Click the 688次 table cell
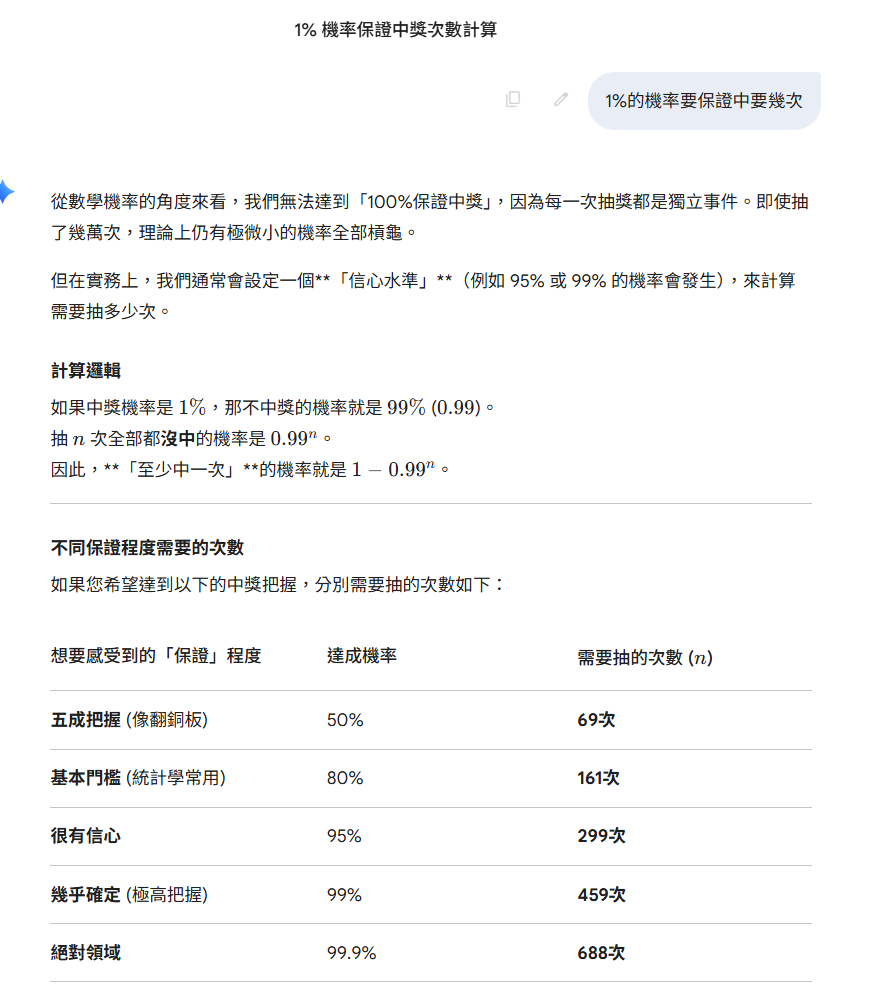The width and height of the screenshot is (873, 993). (601, 953)
